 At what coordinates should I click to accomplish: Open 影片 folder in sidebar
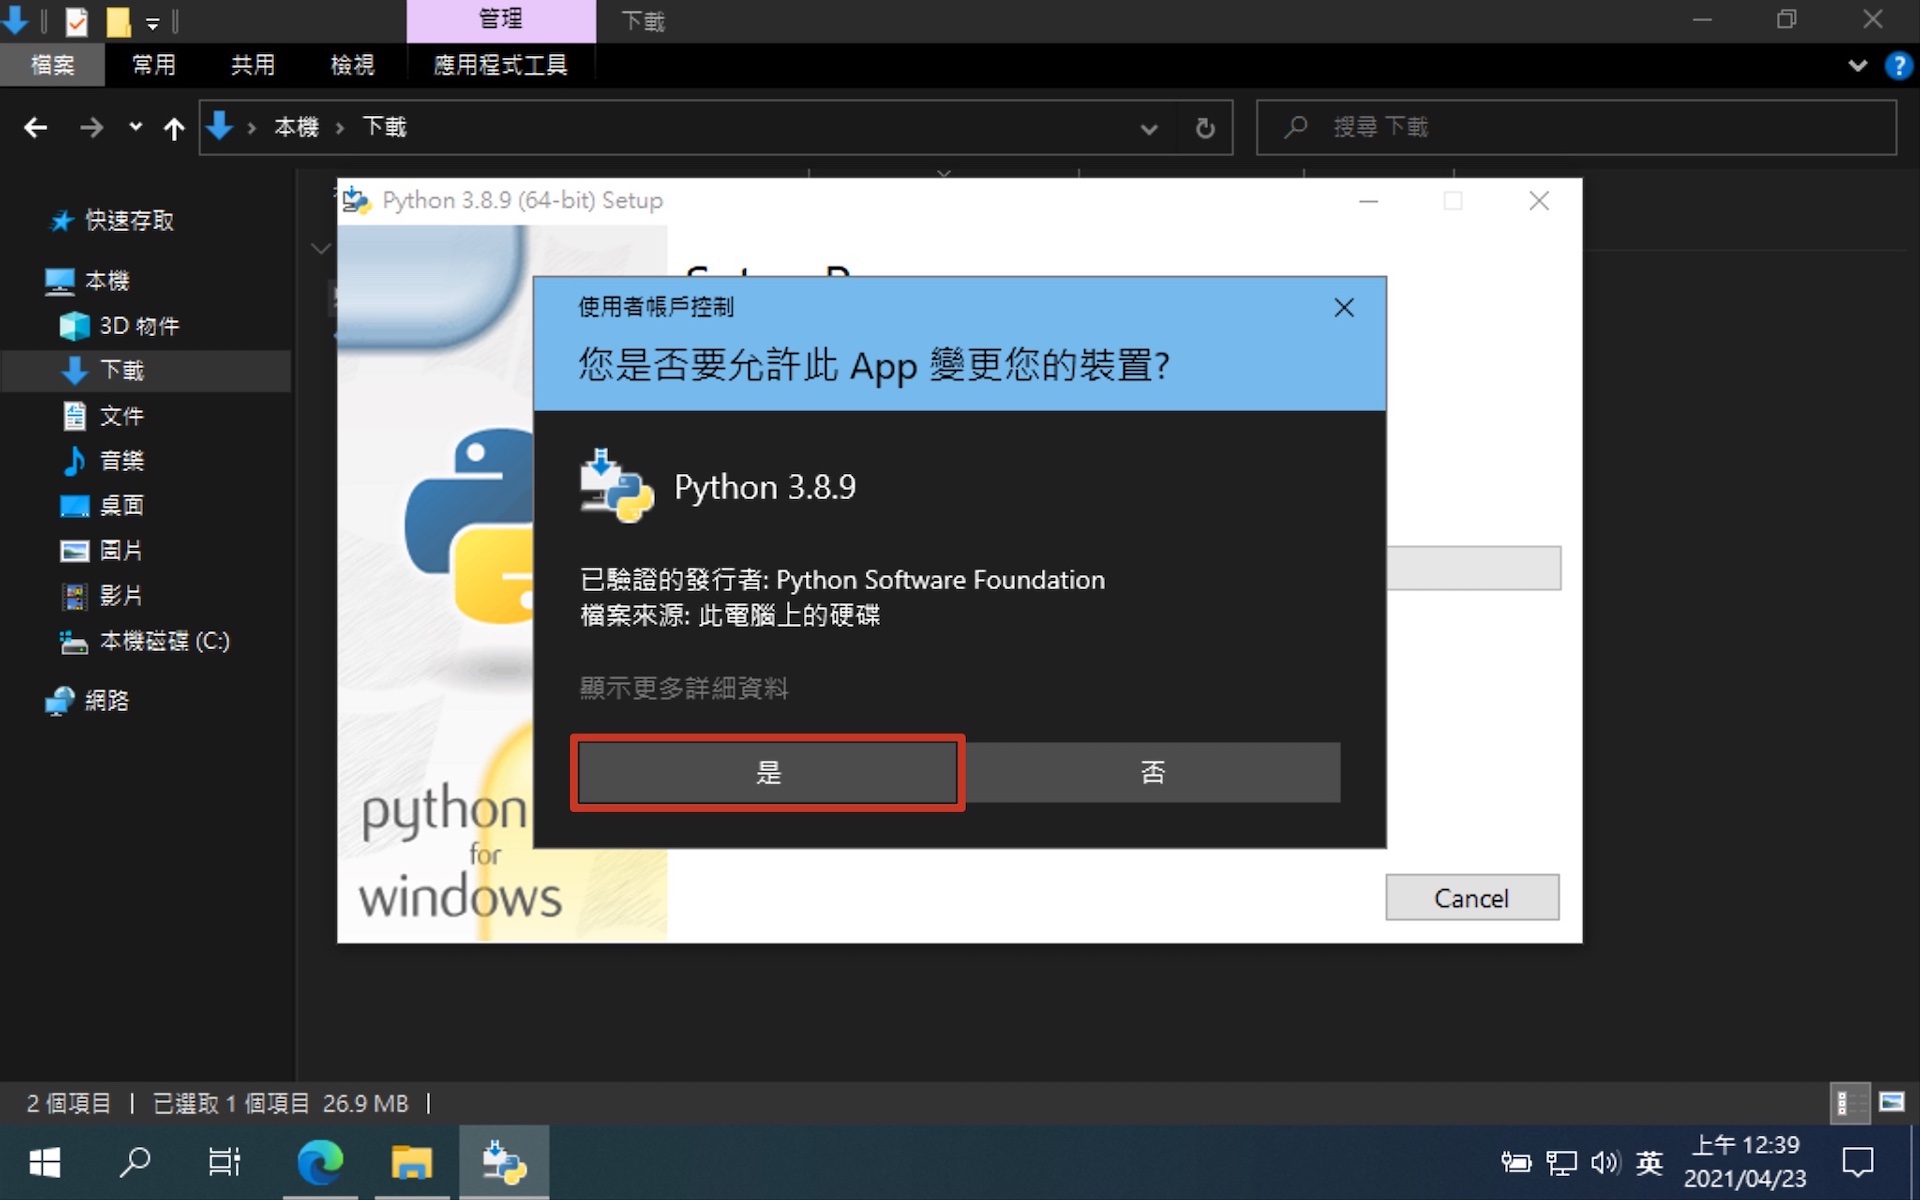point(104,596)
